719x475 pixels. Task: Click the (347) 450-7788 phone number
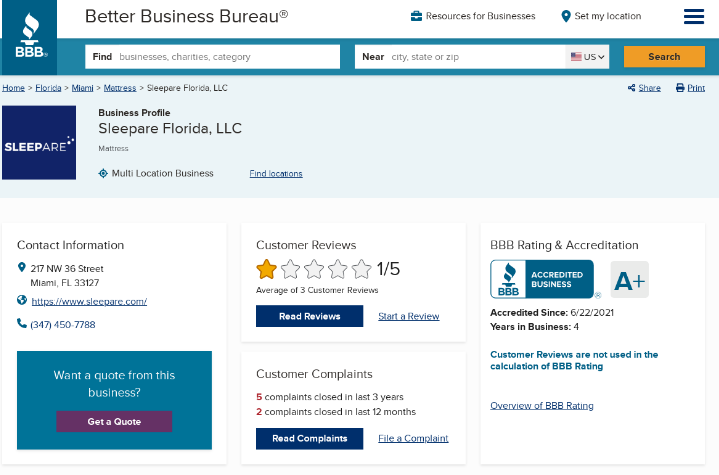click(x=63, y=325)
